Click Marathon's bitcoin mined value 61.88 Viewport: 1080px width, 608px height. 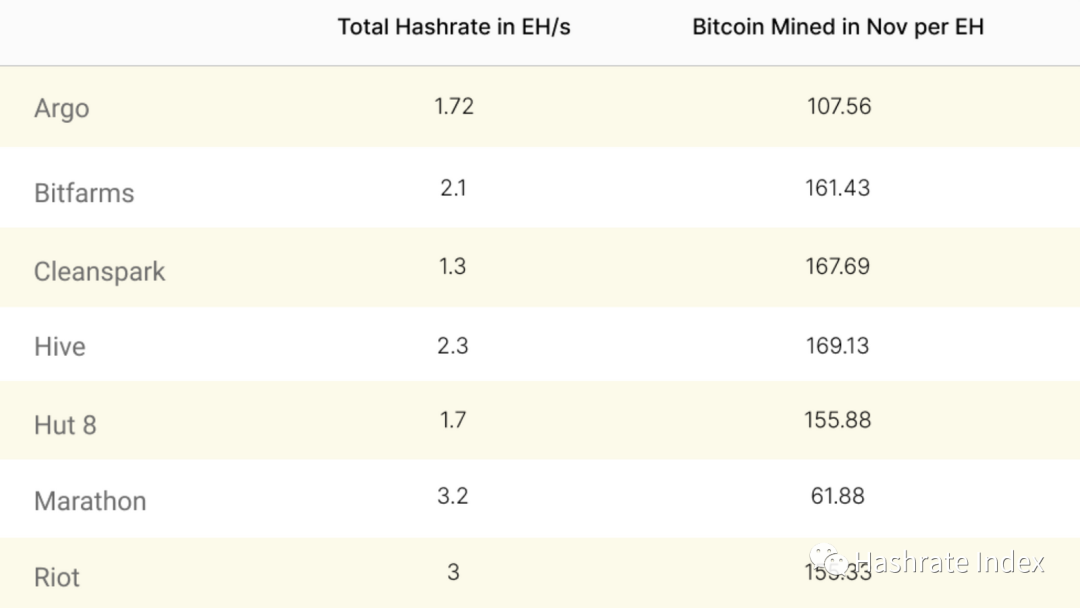pos(838,495)
